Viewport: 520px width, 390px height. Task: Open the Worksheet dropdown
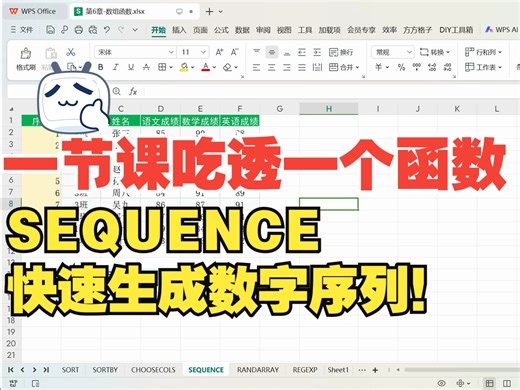[483, 67]
